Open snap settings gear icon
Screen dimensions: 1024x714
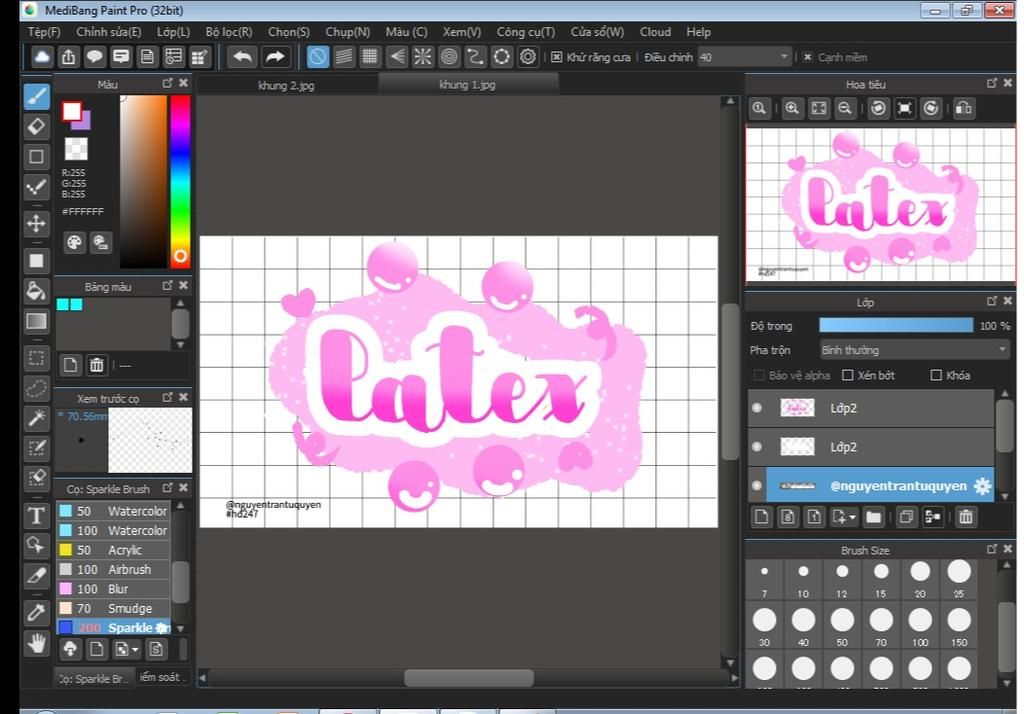coord(528,57)
